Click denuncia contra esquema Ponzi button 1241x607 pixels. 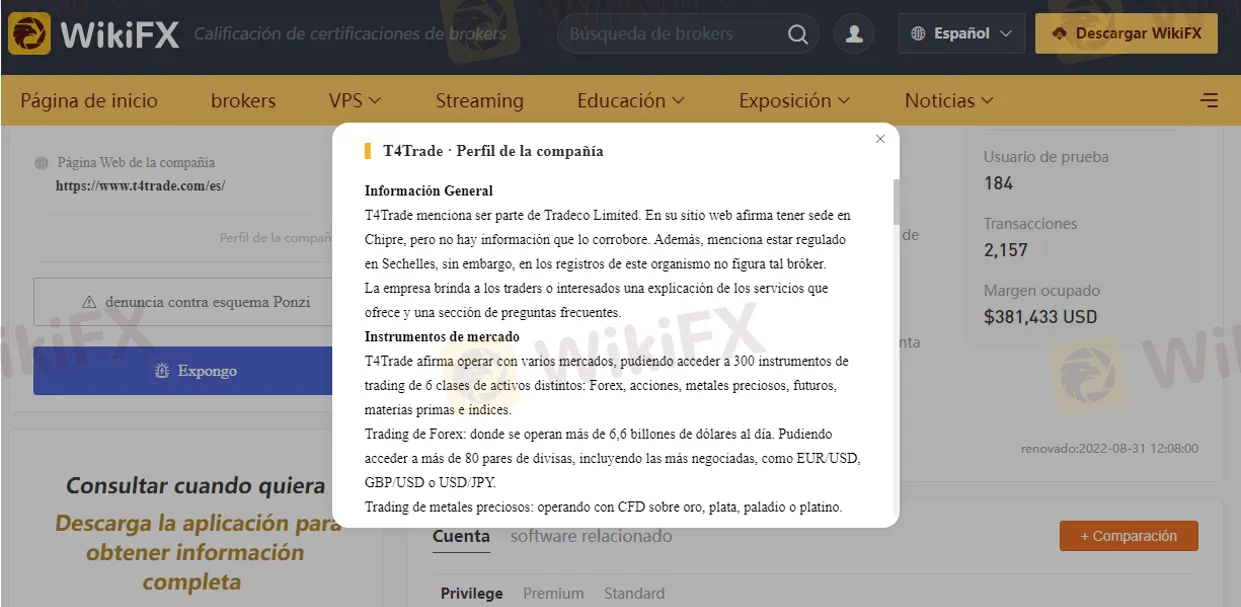[x=184, y=302]
